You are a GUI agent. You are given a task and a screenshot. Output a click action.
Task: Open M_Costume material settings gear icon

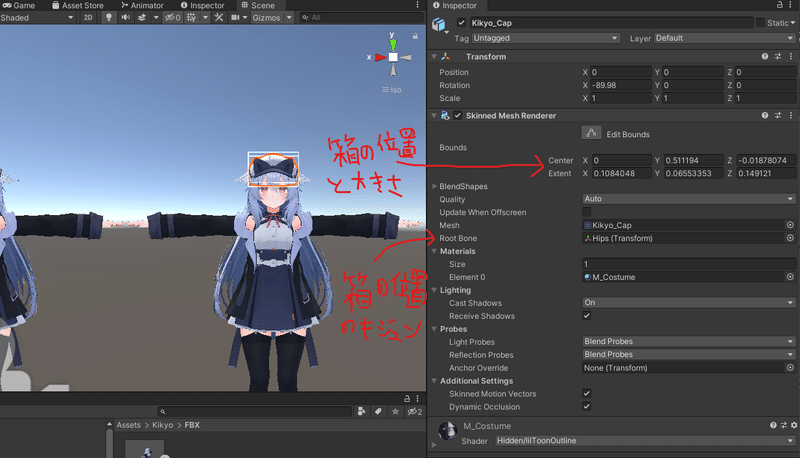coord(793,425)
